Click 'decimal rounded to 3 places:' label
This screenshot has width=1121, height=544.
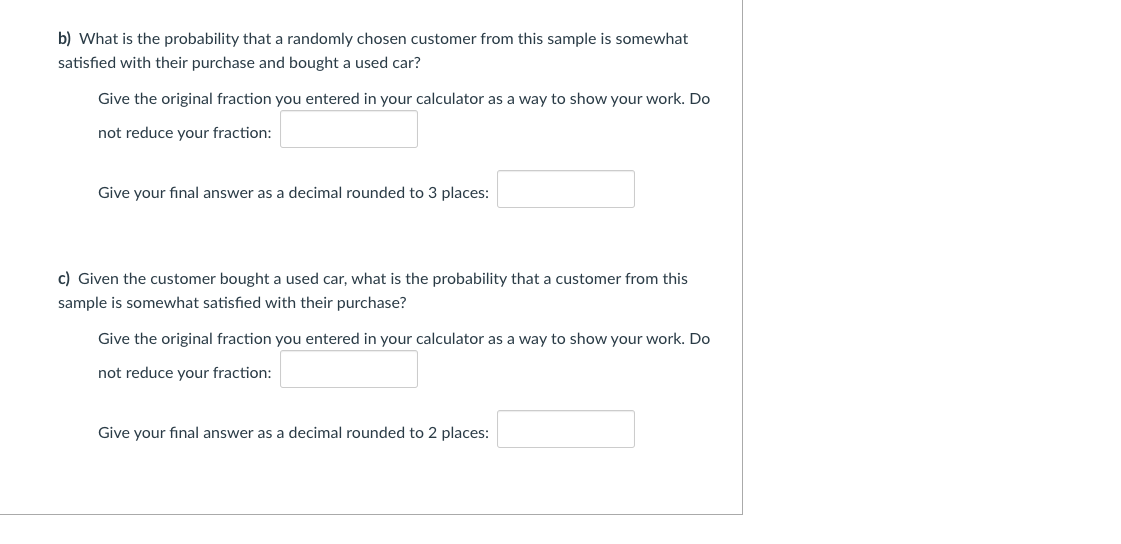point(389,193)
